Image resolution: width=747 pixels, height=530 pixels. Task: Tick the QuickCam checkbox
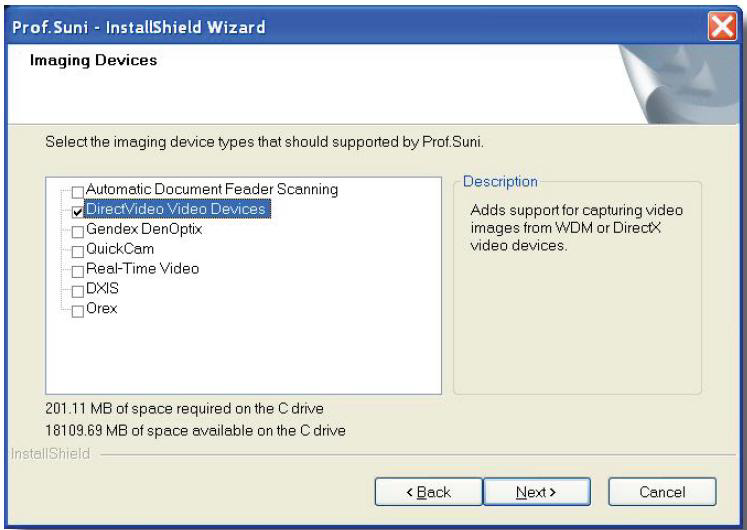(77, 251)
